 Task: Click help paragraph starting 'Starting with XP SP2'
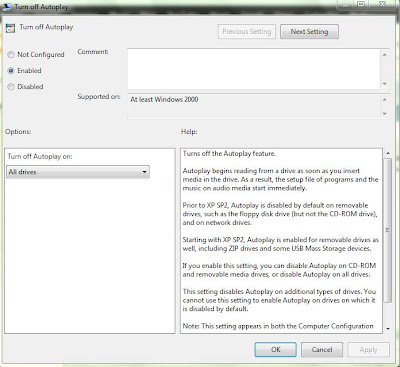(281, 244)
